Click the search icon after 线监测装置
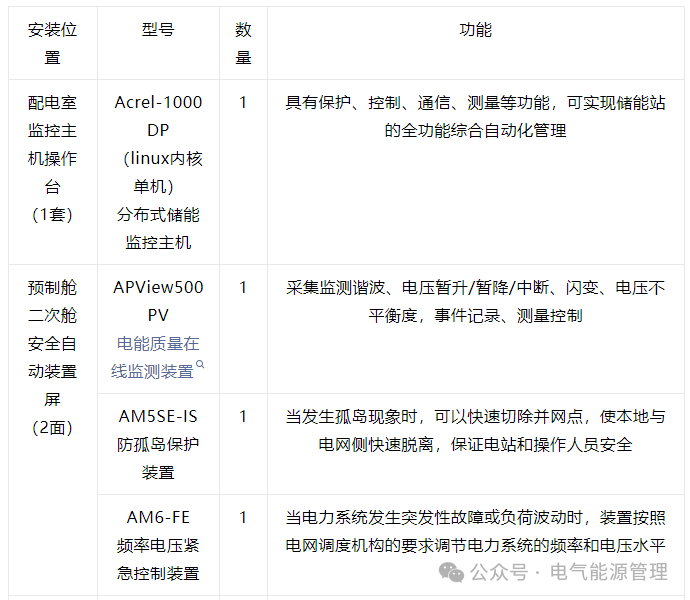 (x=200, y=364)
